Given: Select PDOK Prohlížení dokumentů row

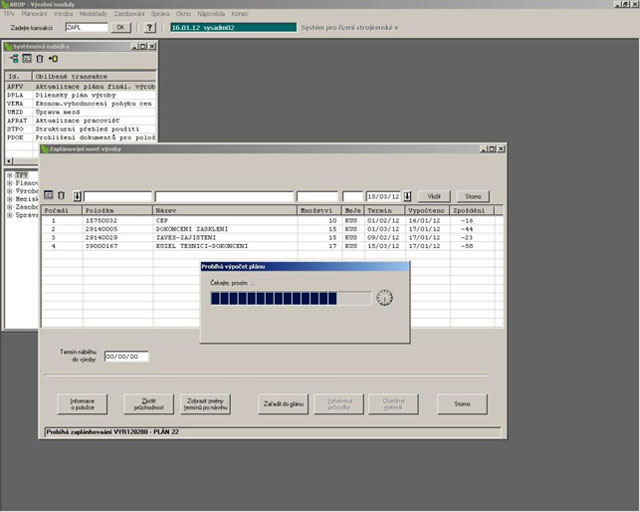Looking at the screenshot, I should (81, 138).
